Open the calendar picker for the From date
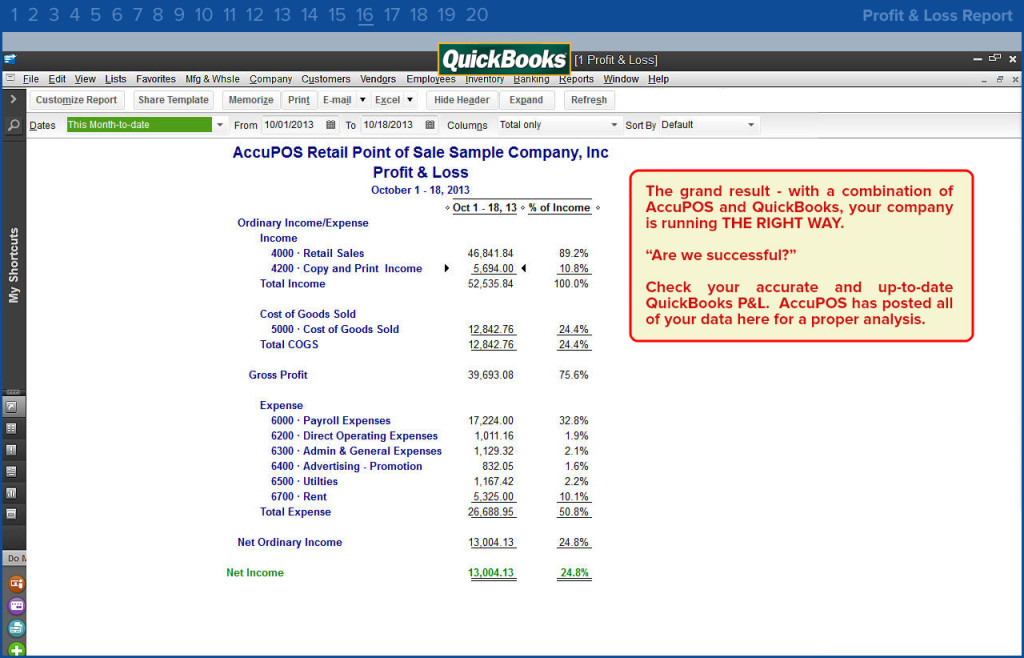The height and width of the screenshot is (658, 1024). [x=331, y=125]
